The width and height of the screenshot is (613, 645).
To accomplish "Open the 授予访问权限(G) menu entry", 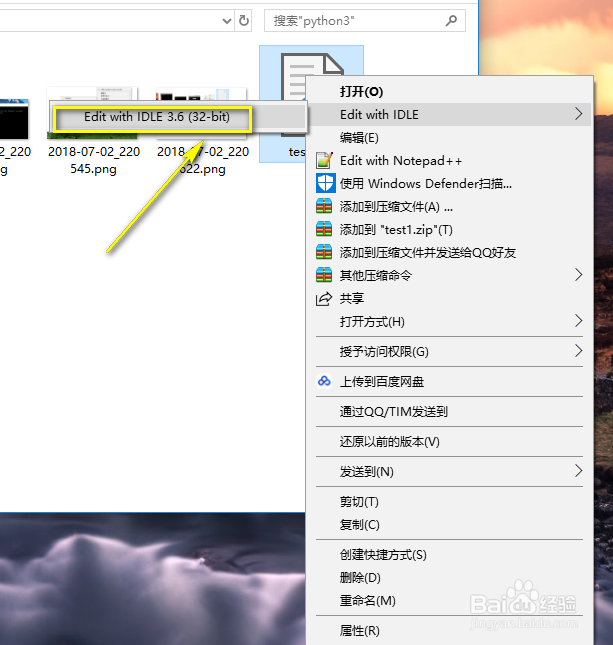I will click(450, 351).
